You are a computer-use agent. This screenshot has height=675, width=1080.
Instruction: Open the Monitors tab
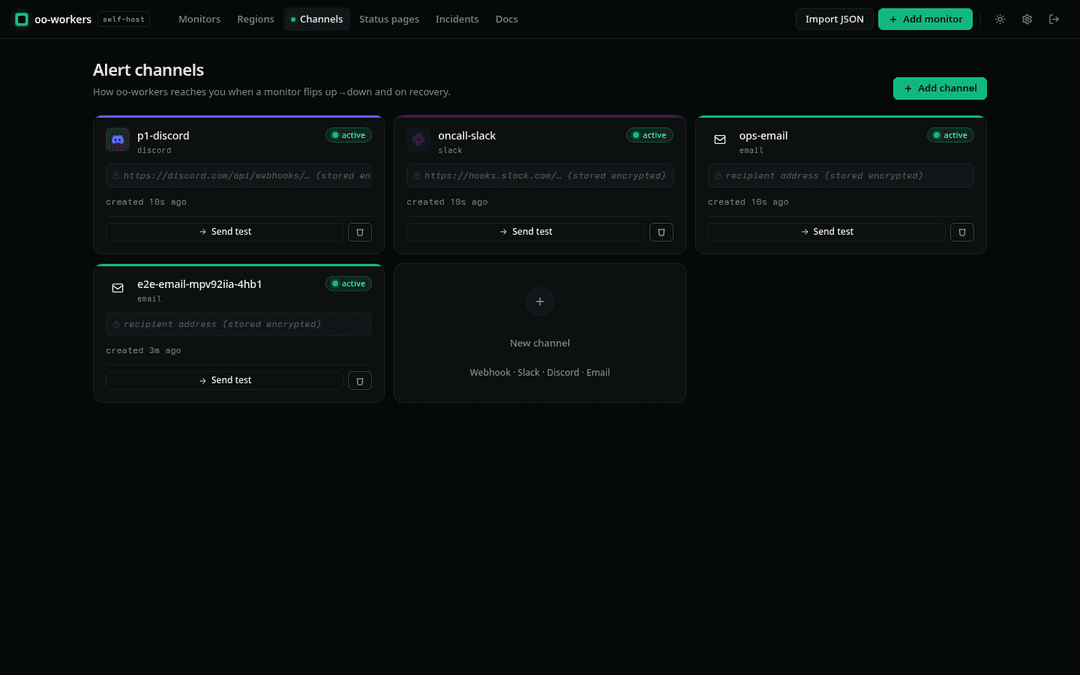tap(199, 19)
